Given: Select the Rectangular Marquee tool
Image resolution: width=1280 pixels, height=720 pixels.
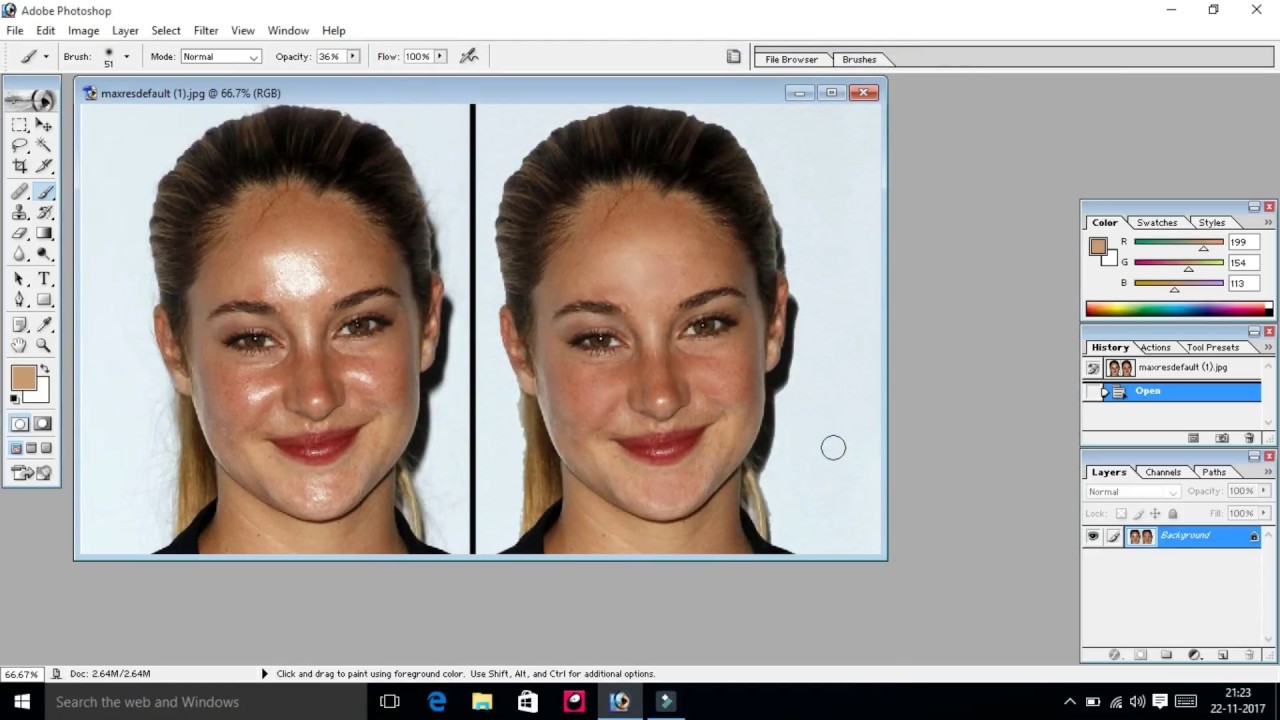Looking at the screenshot, I should 20,125.
